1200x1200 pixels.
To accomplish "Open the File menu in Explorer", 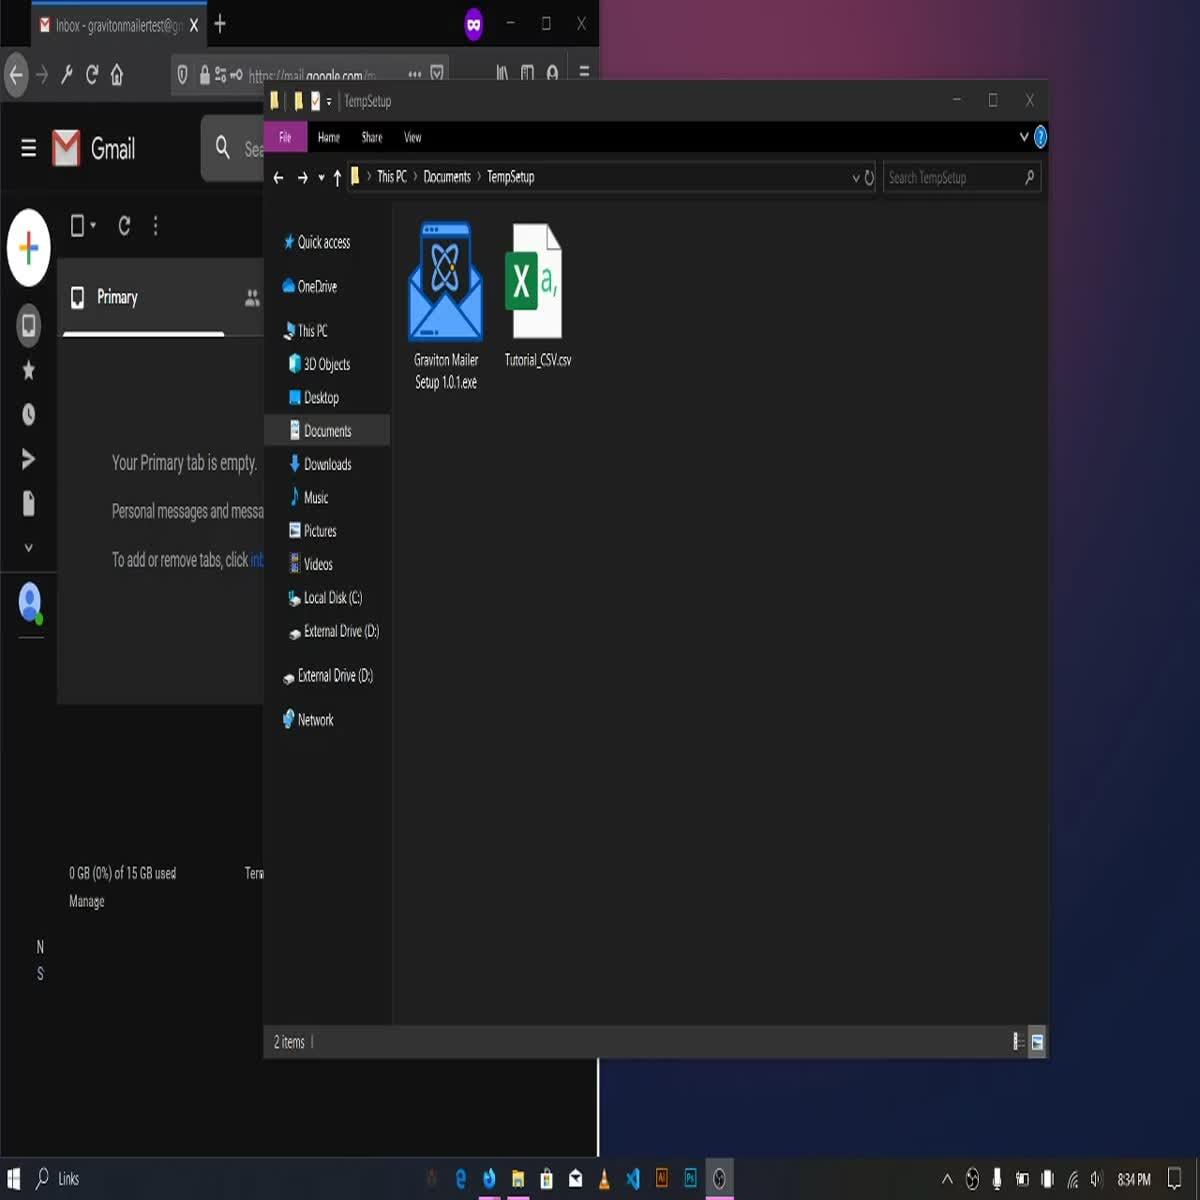I will [285, 137].
